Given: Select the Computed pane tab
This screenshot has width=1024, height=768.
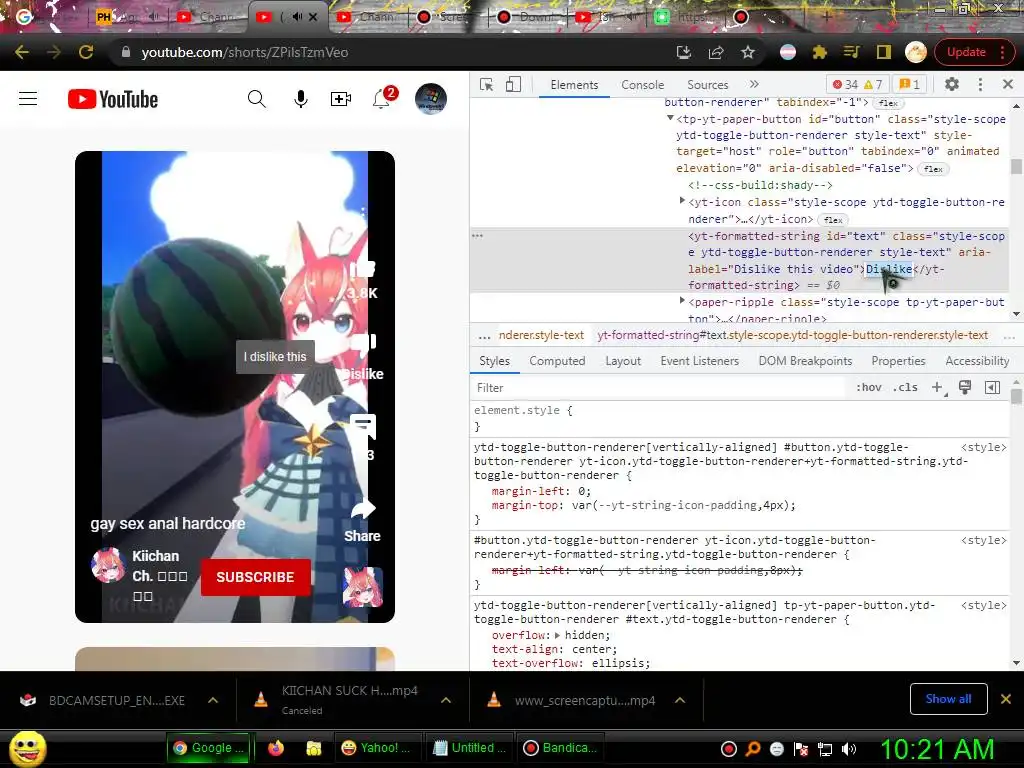Looking at the screenshot, I should (557, 361).
